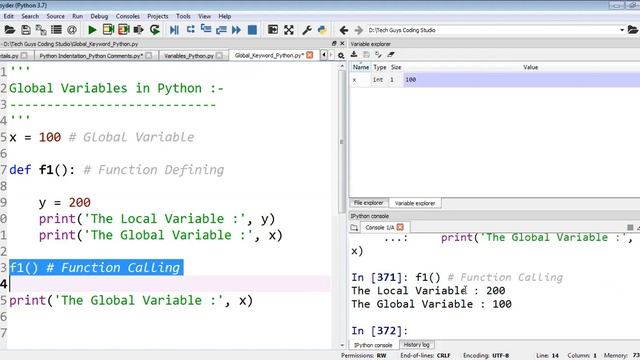Stop debugging with blue square
The width and height of the screenshot is (640, 360).
click(x=252, y=30)
